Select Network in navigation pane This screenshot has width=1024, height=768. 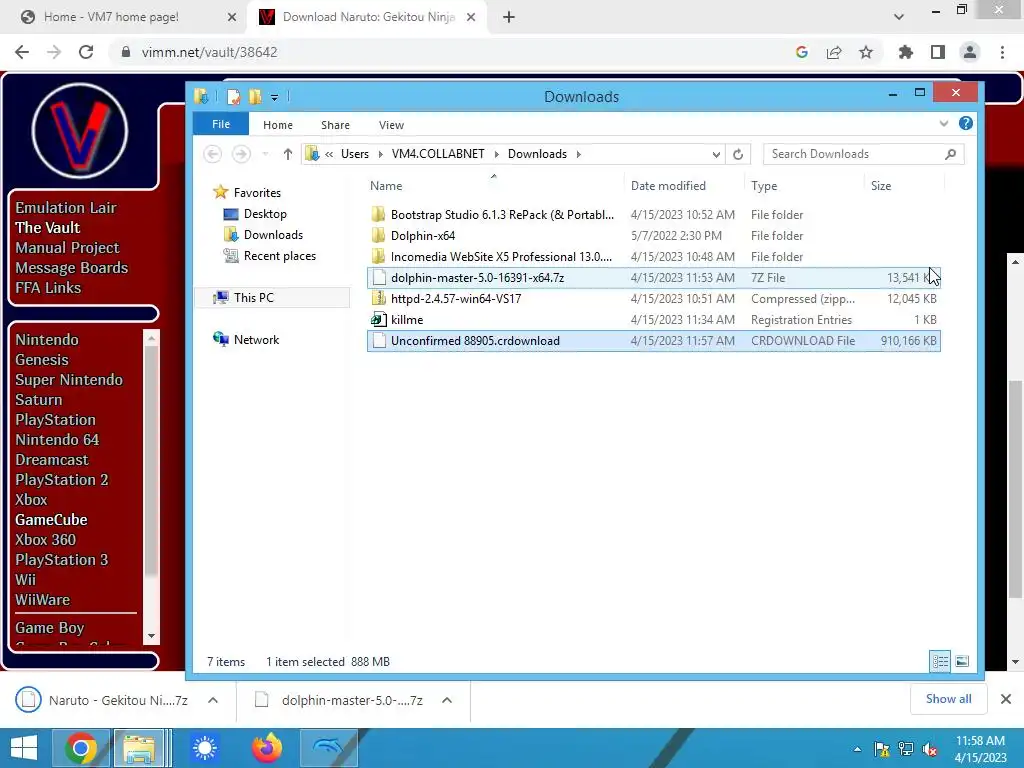[256, 340]
